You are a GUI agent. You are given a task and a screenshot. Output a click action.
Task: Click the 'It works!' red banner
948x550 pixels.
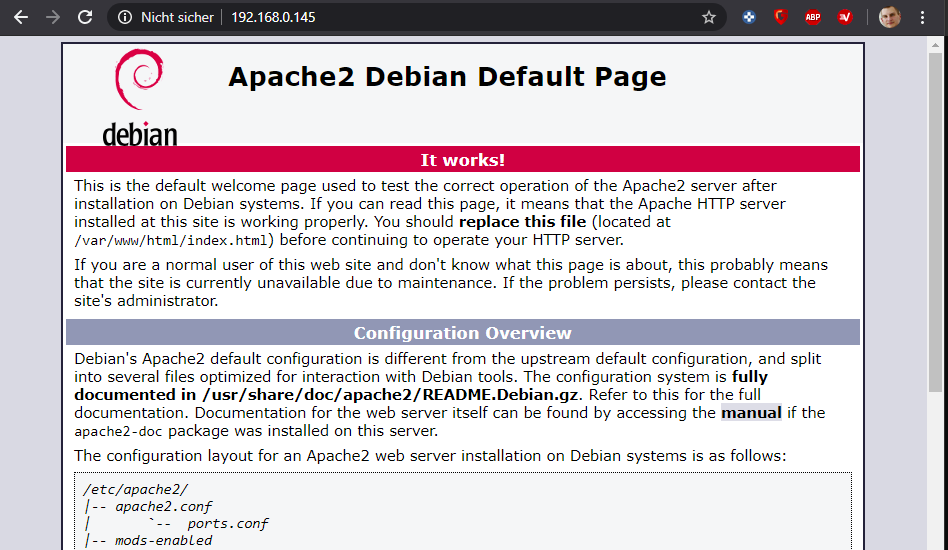coord(462,160)
